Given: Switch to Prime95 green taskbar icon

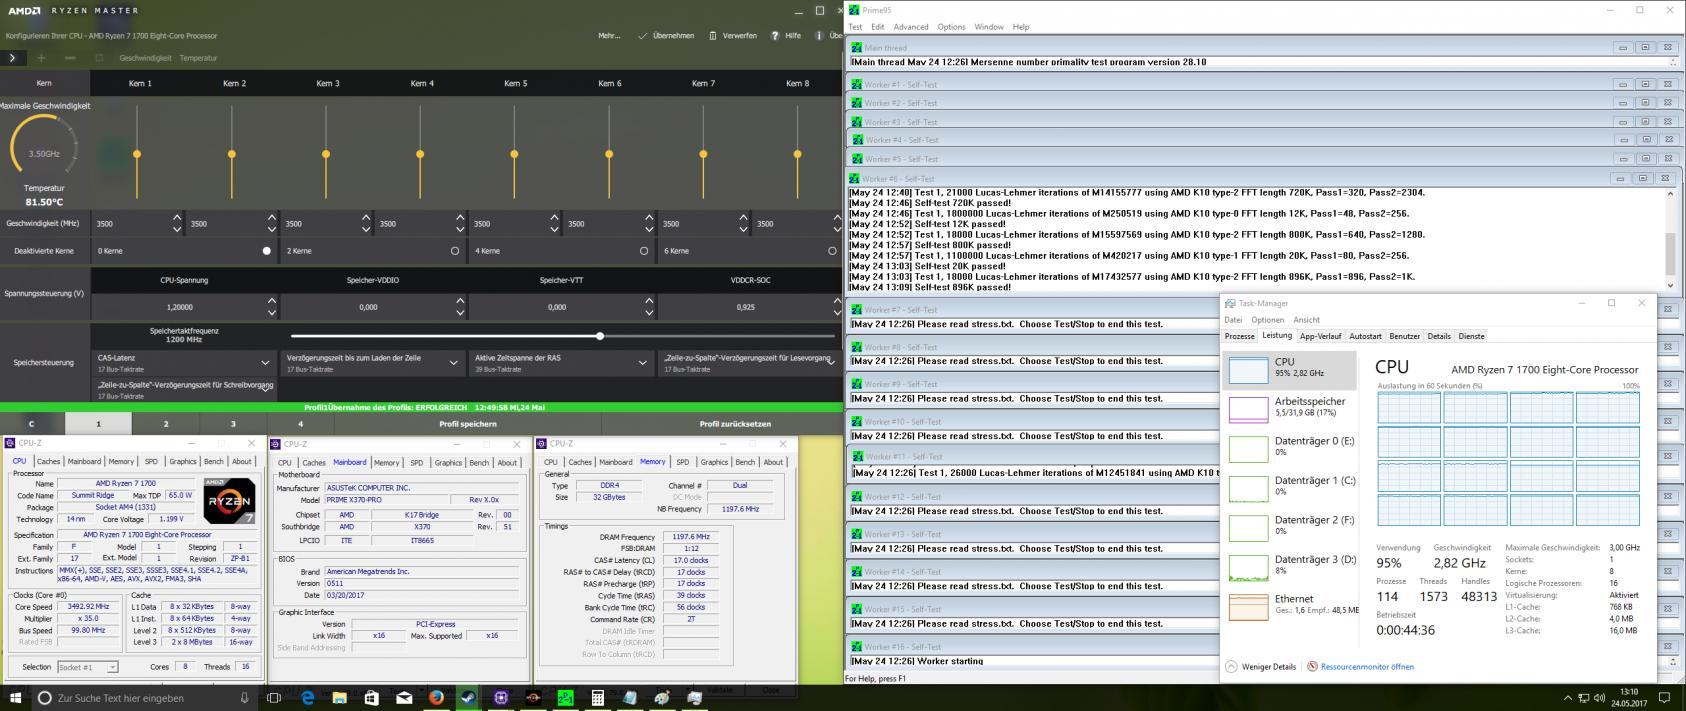Looking at the screenshot, I should (565, 697).
